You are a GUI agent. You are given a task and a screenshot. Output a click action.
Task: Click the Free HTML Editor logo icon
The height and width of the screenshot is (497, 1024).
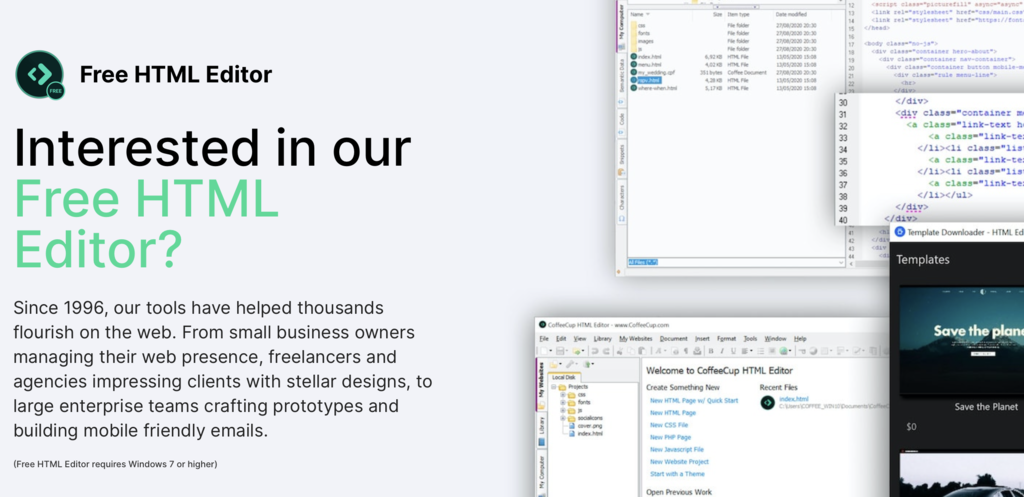click(40, 74)
